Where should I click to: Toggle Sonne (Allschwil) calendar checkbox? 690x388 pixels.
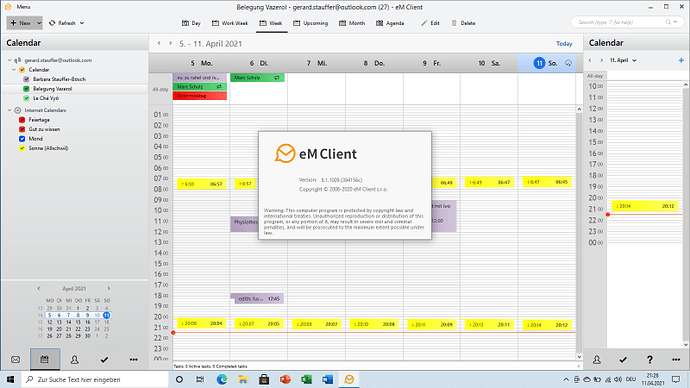coord(22,148)
